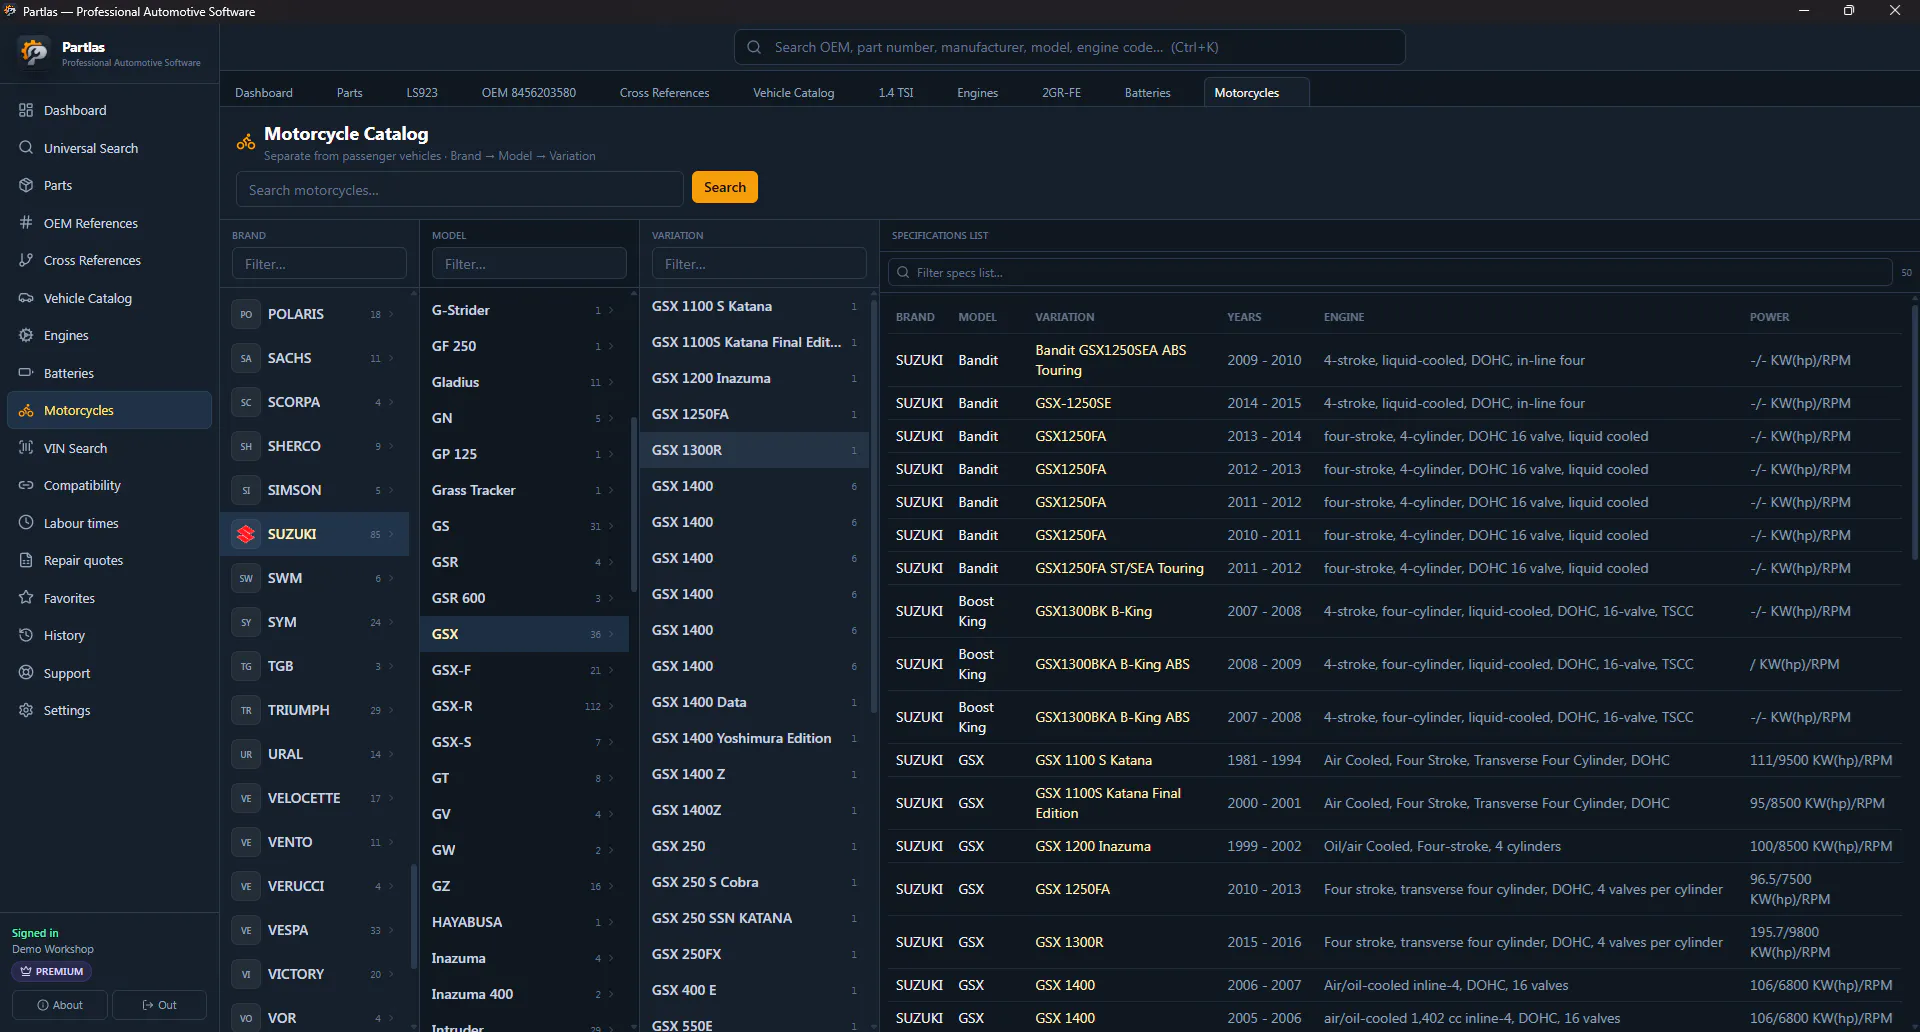Screen dimensions: 1920x1032
Task: Click the orange Search button
Action: (725, 187)
